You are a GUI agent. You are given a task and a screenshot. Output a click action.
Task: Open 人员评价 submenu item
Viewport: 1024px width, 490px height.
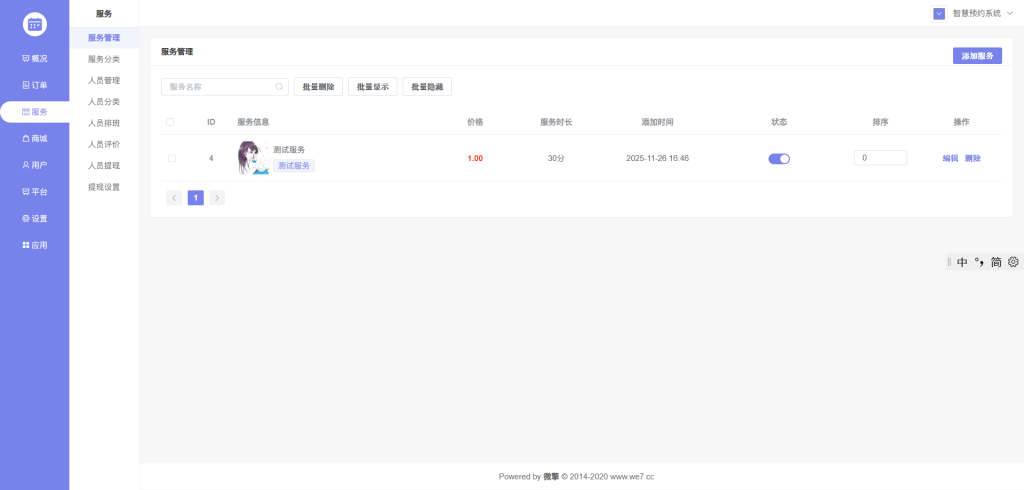[104, 144]
